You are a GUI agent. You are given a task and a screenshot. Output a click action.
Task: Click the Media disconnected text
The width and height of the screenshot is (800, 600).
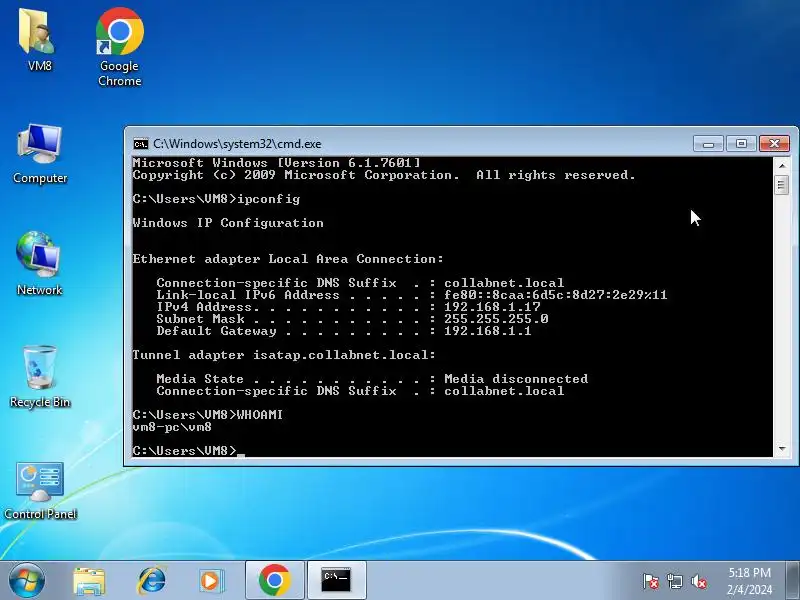click(516, 379)
